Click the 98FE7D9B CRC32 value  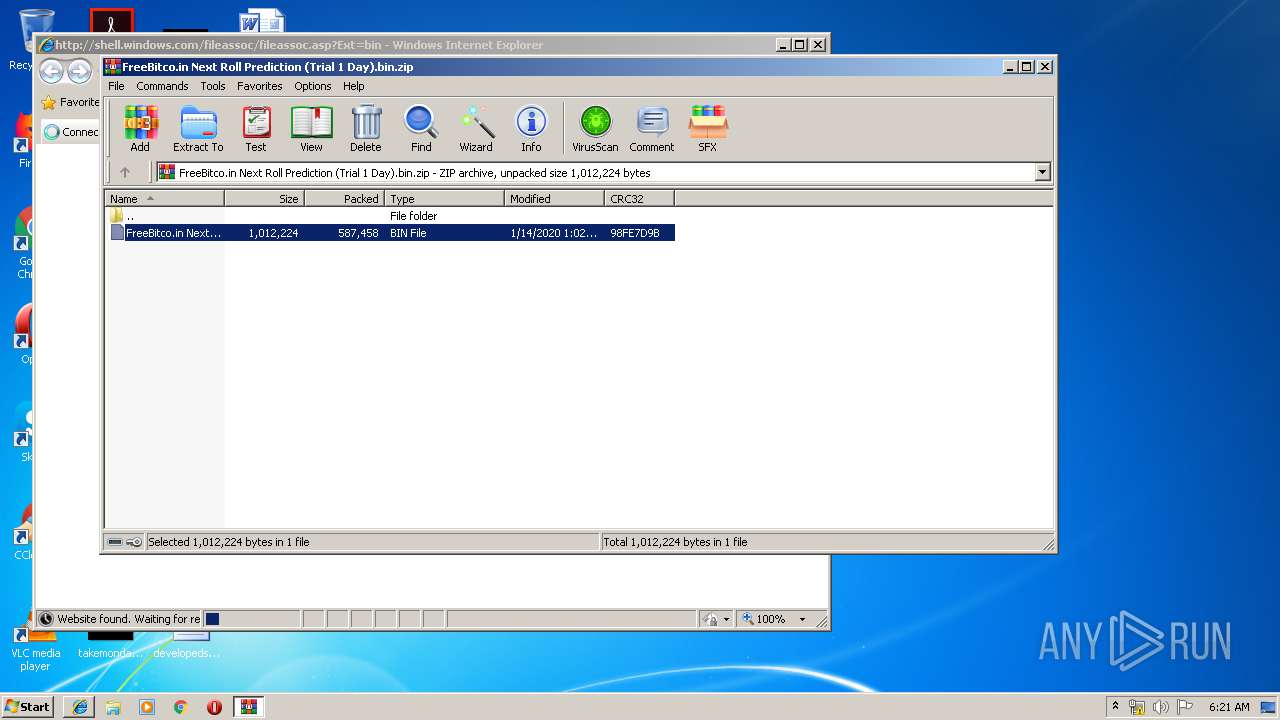(x=635, y=233)
